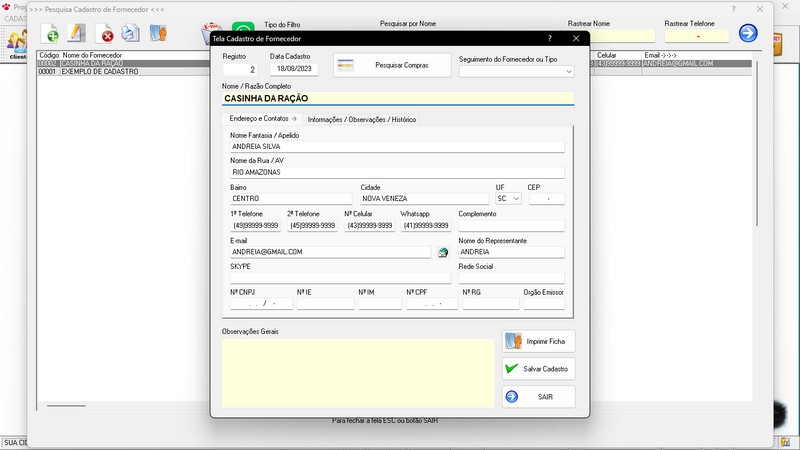Click the SAIR button to exit

coord(538,397)
